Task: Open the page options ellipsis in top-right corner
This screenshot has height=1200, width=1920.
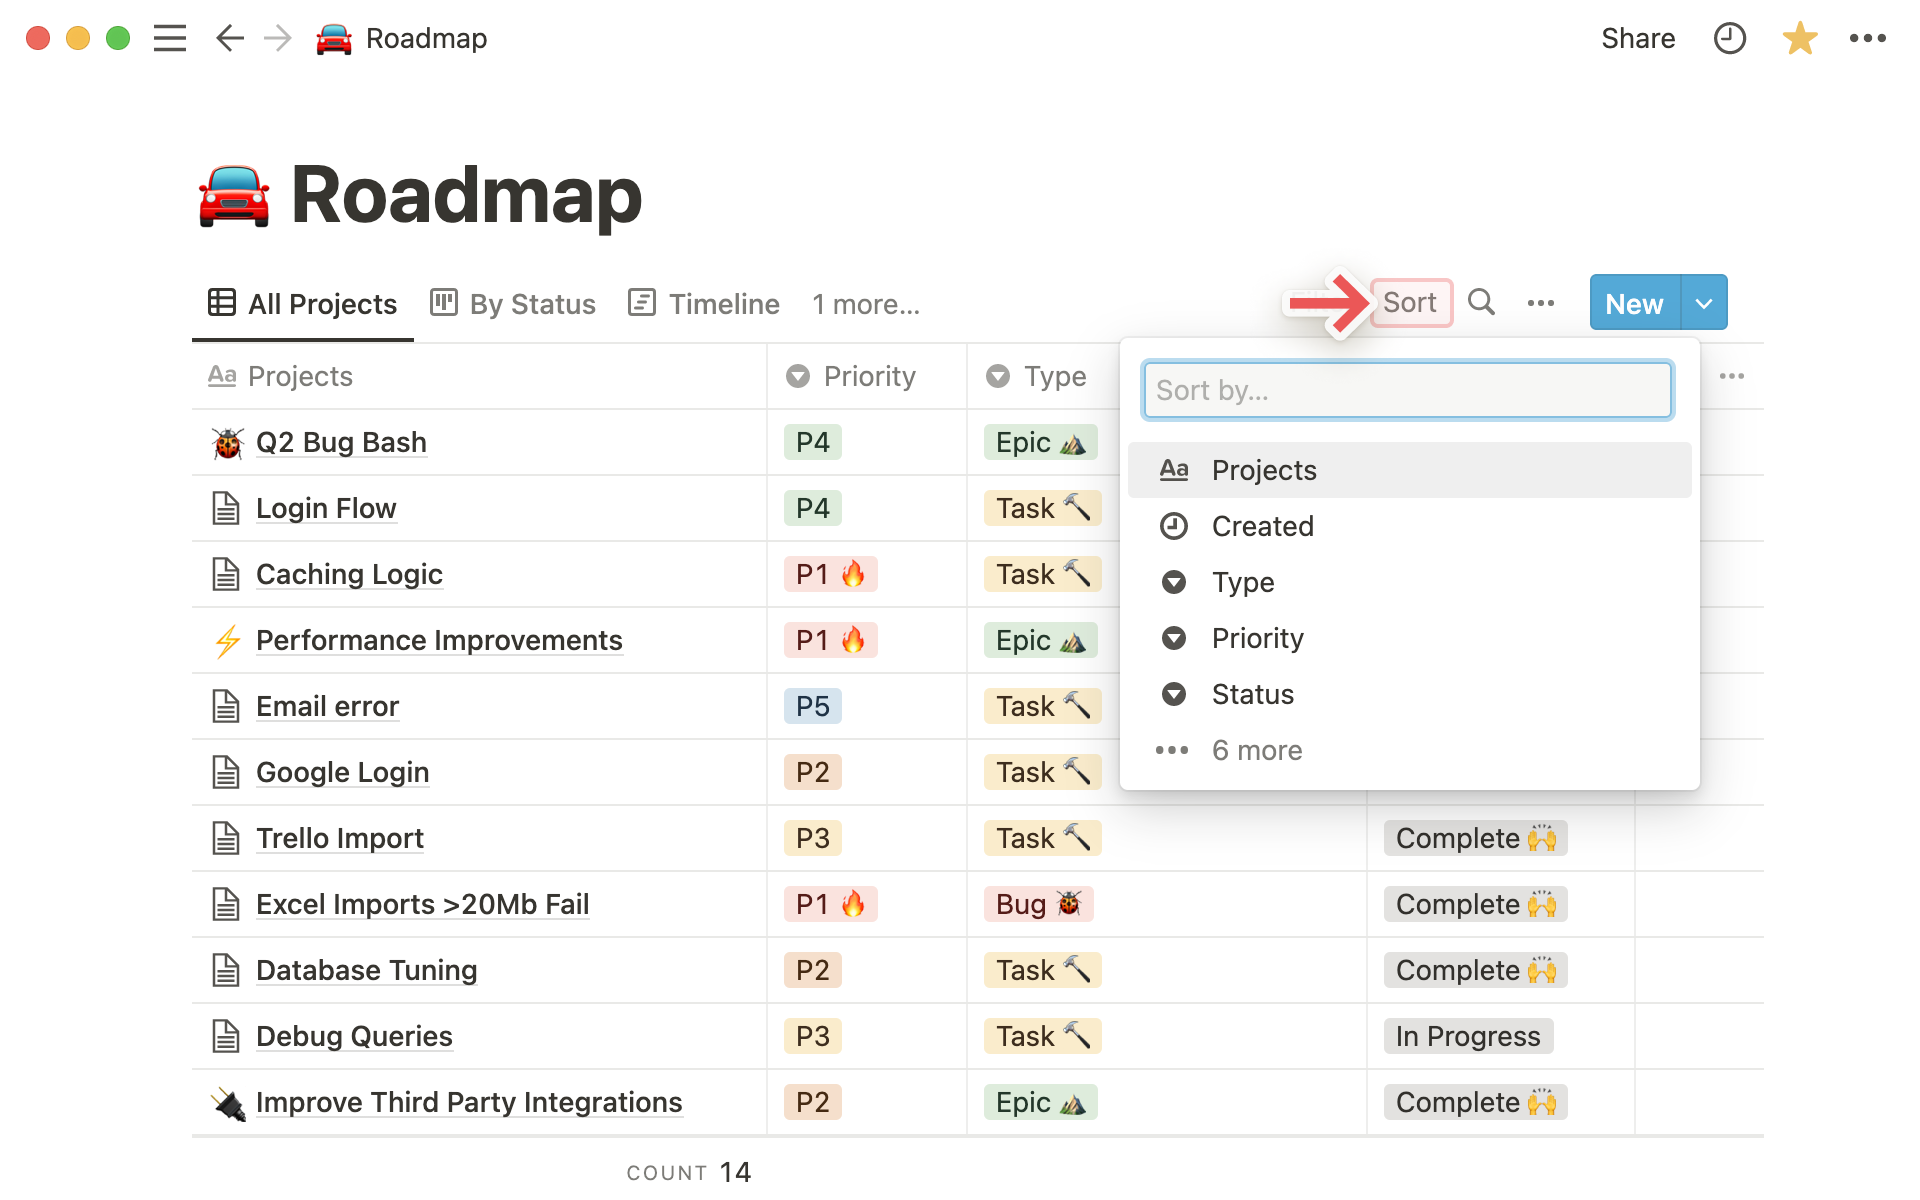Action: [x=1868, y=38]
